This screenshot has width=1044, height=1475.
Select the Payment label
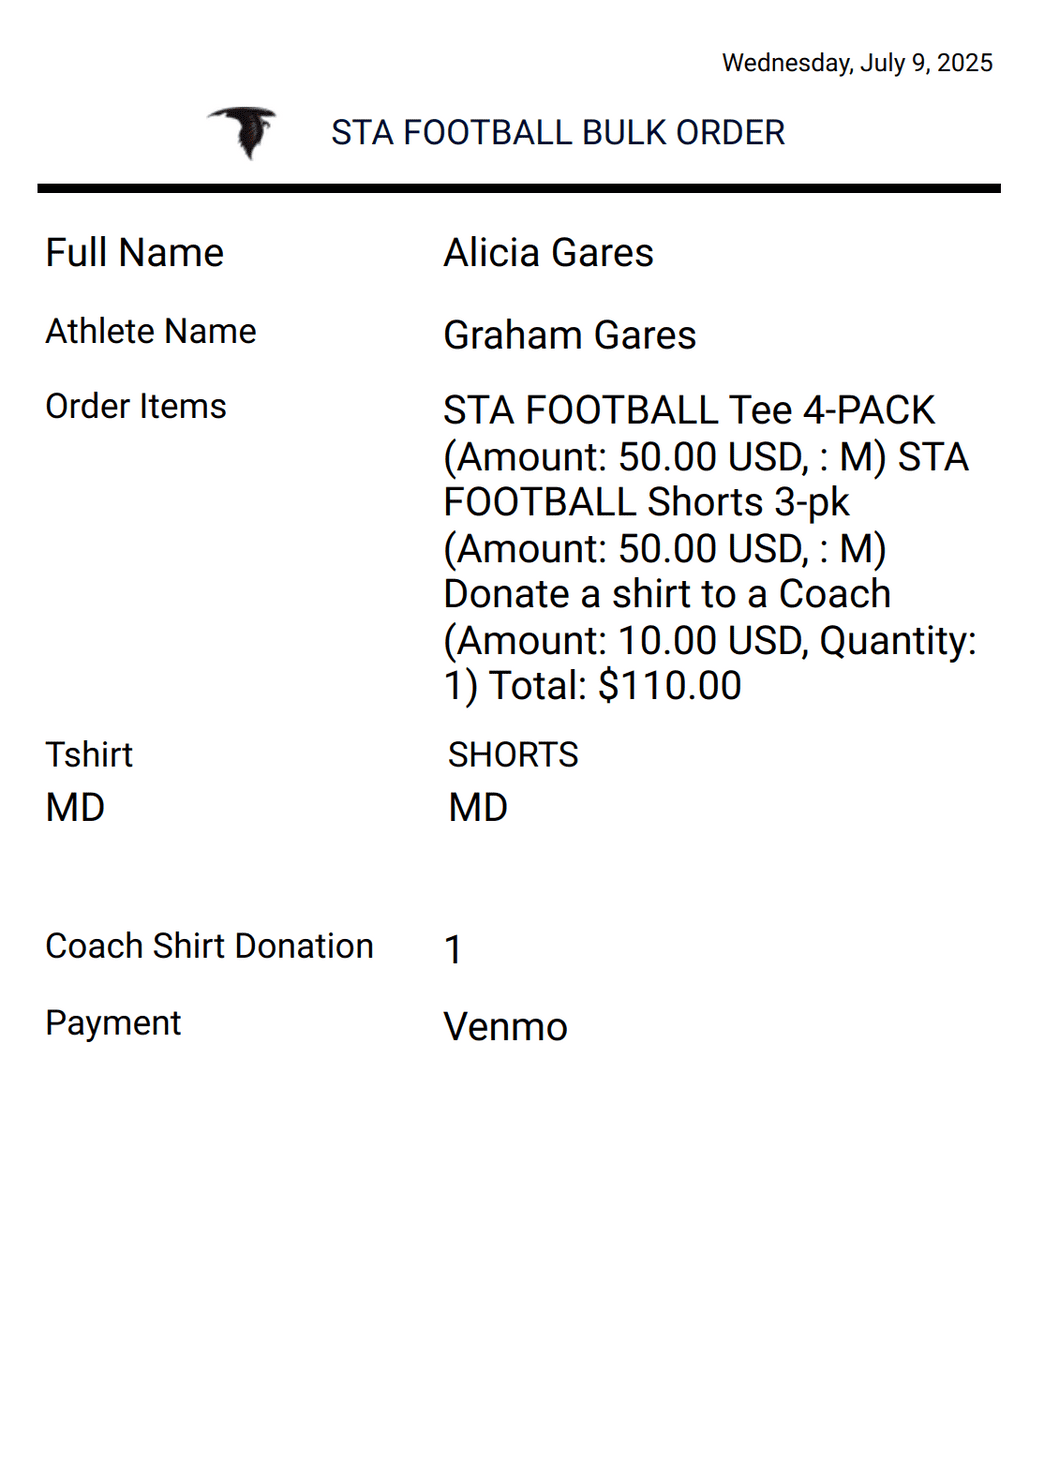coord(113,1024)
